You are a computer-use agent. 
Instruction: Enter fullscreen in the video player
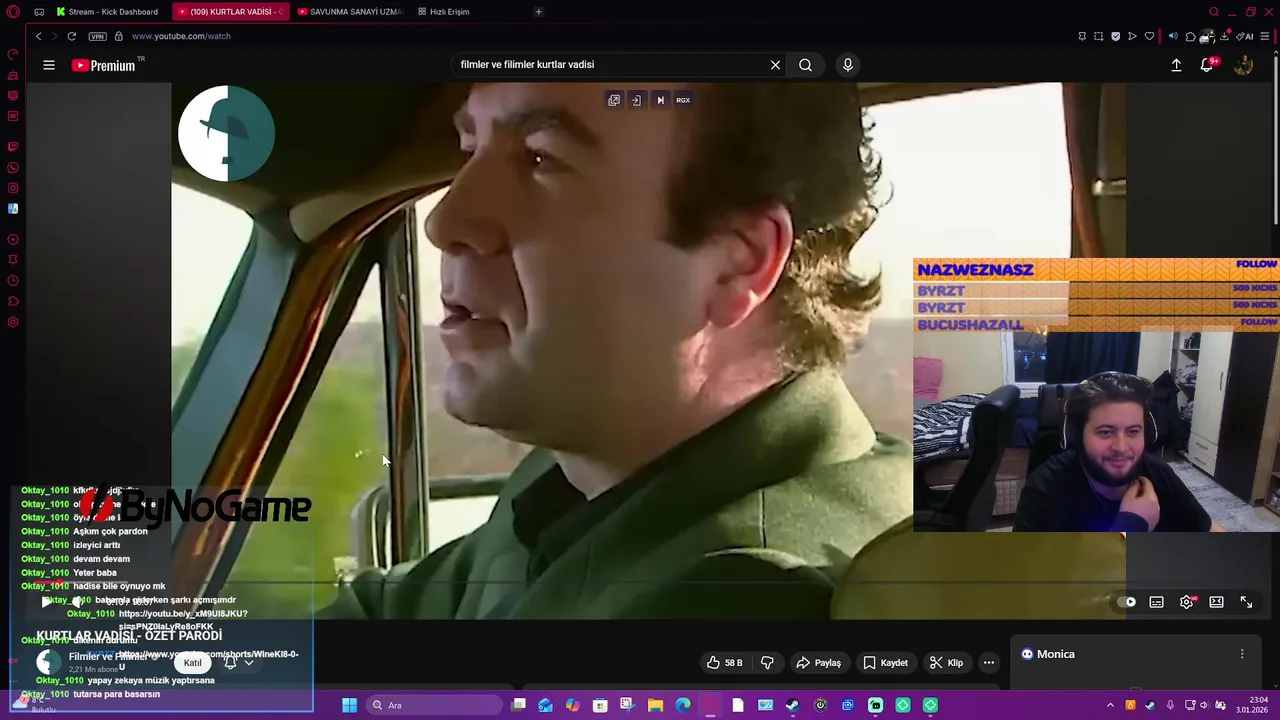[1246, 602]
